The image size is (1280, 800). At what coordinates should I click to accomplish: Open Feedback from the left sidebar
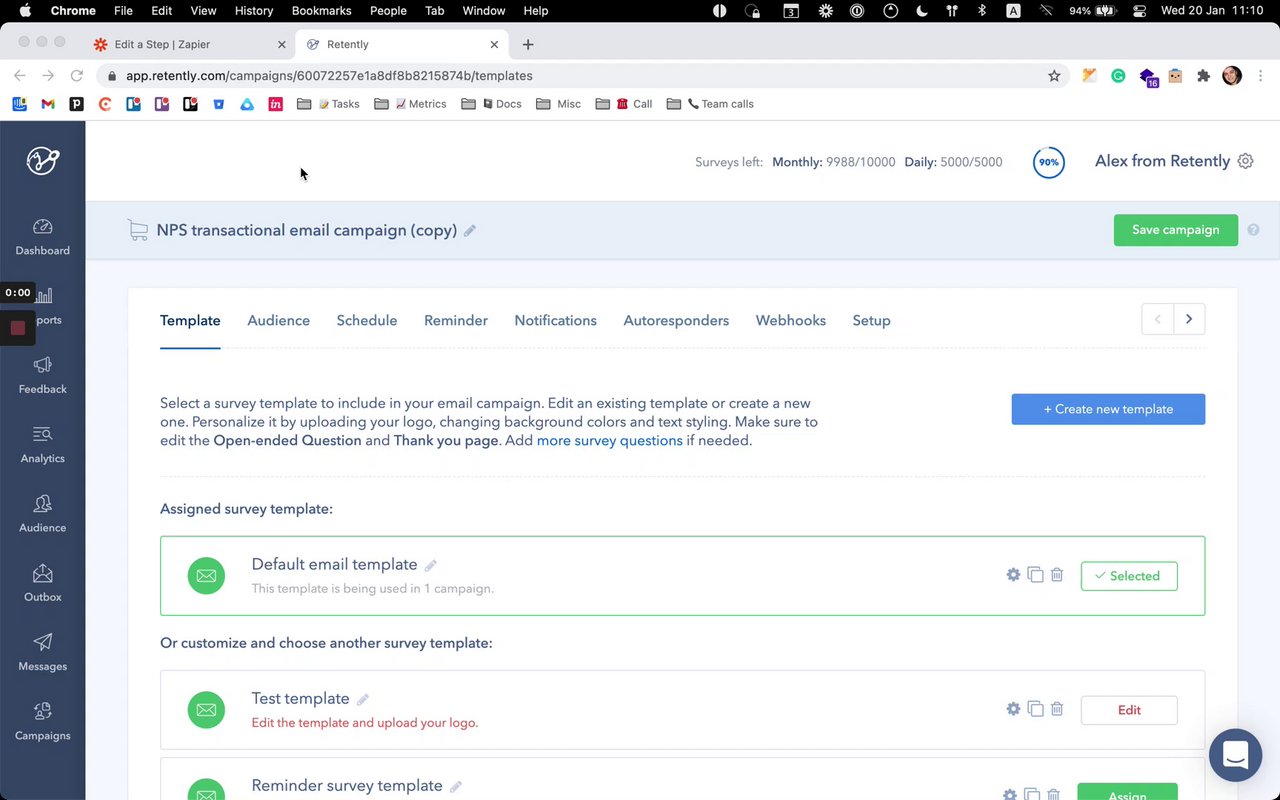pyautogui.click(x=42, y=376)
